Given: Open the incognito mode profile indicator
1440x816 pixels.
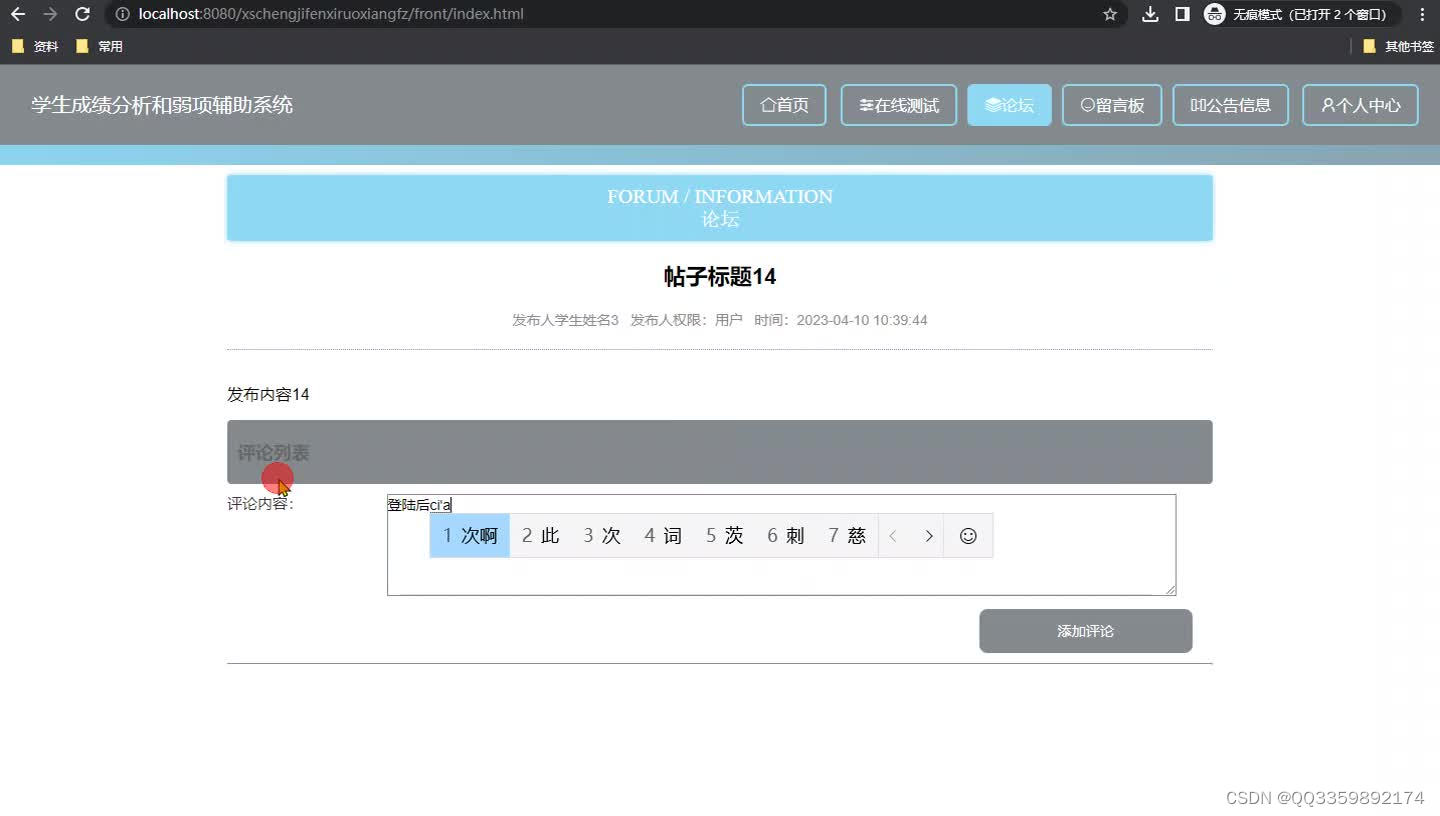Looking at the screenshot, I should pos(1300,14).
